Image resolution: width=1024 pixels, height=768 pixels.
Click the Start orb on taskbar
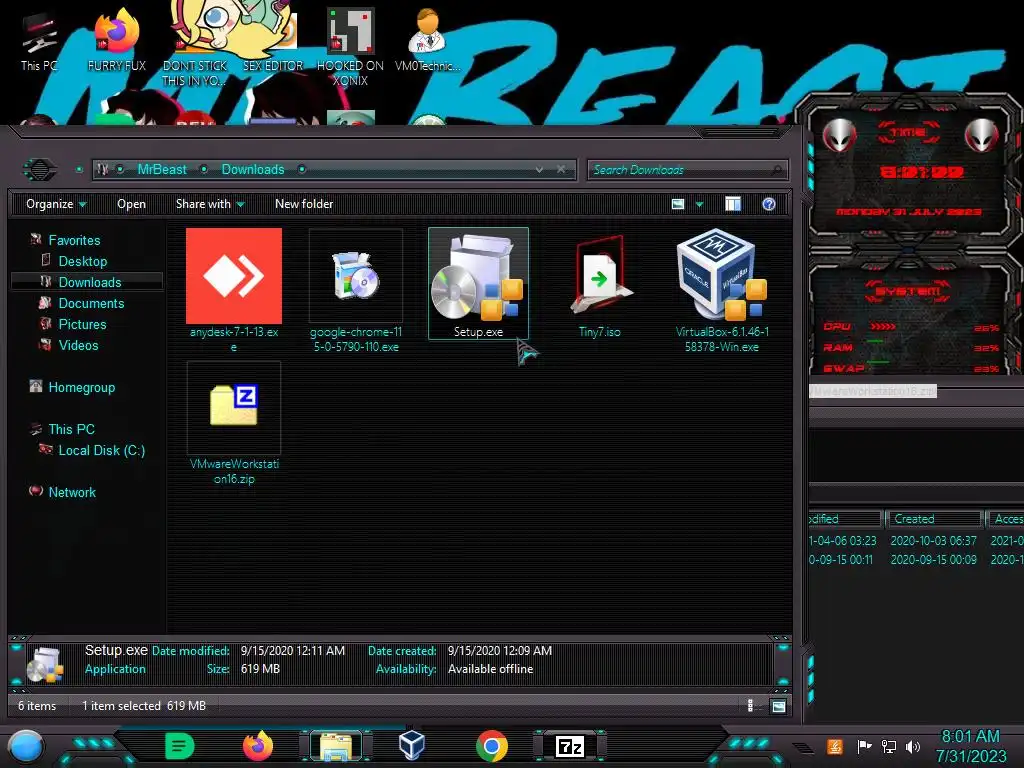coord(25,746)
